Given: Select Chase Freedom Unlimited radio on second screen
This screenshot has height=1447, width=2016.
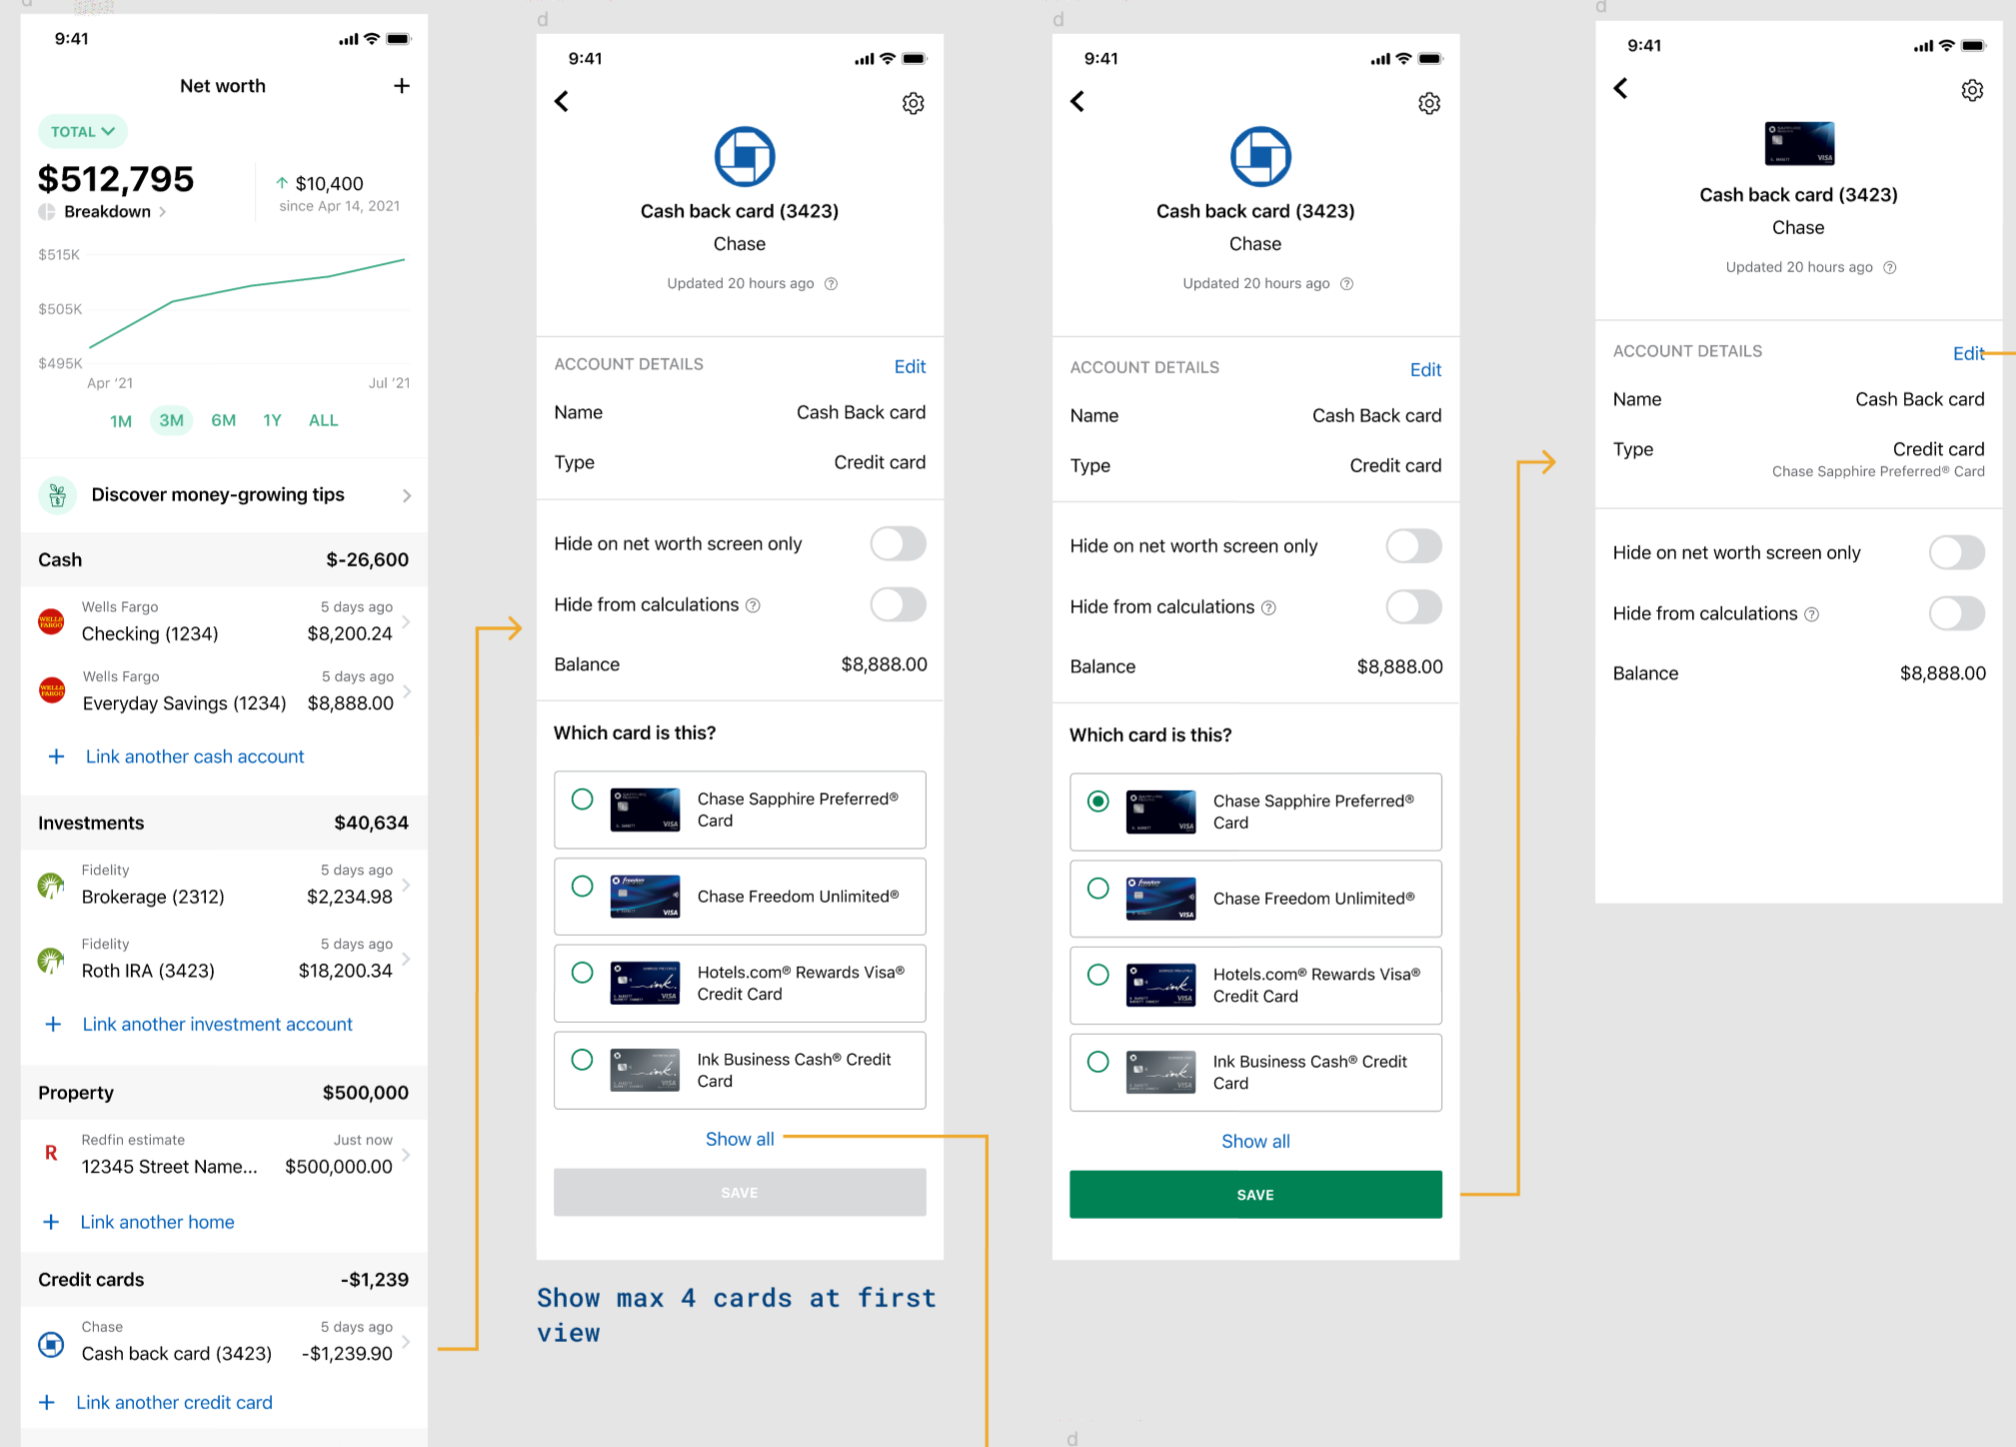Looking at the screenshot, I should [x=582, y=886].
